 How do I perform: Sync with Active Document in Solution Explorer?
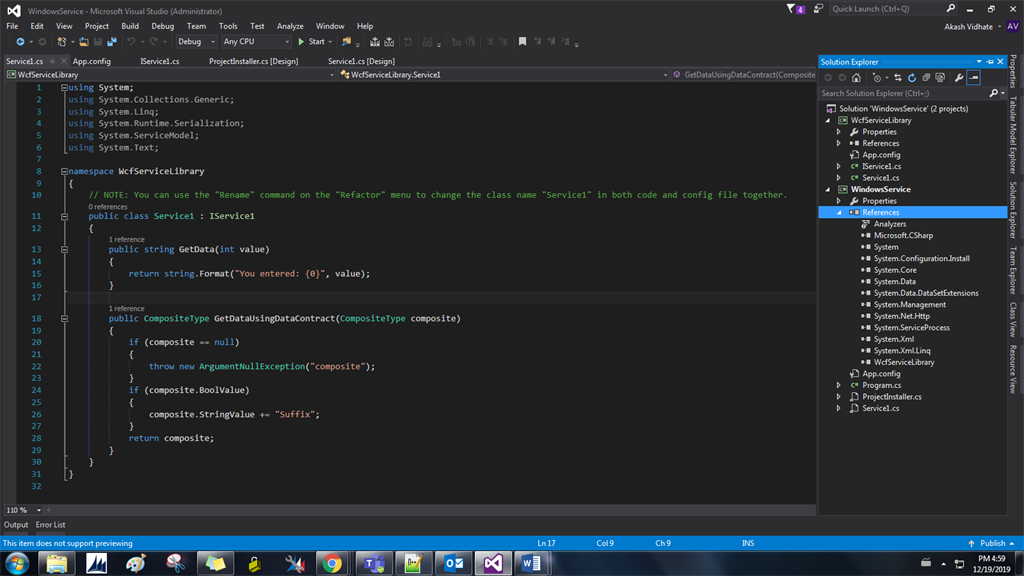898,77
